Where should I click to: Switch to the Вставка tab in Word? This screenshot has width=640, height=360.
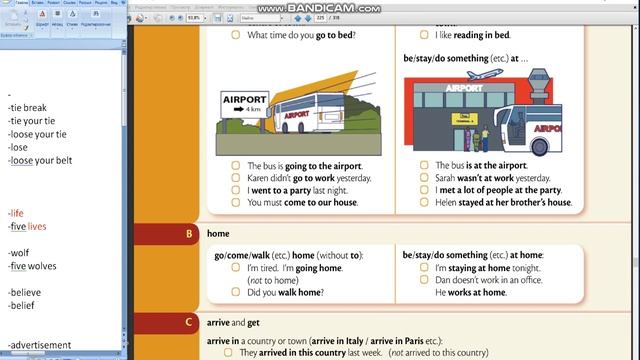pos(38,2)
